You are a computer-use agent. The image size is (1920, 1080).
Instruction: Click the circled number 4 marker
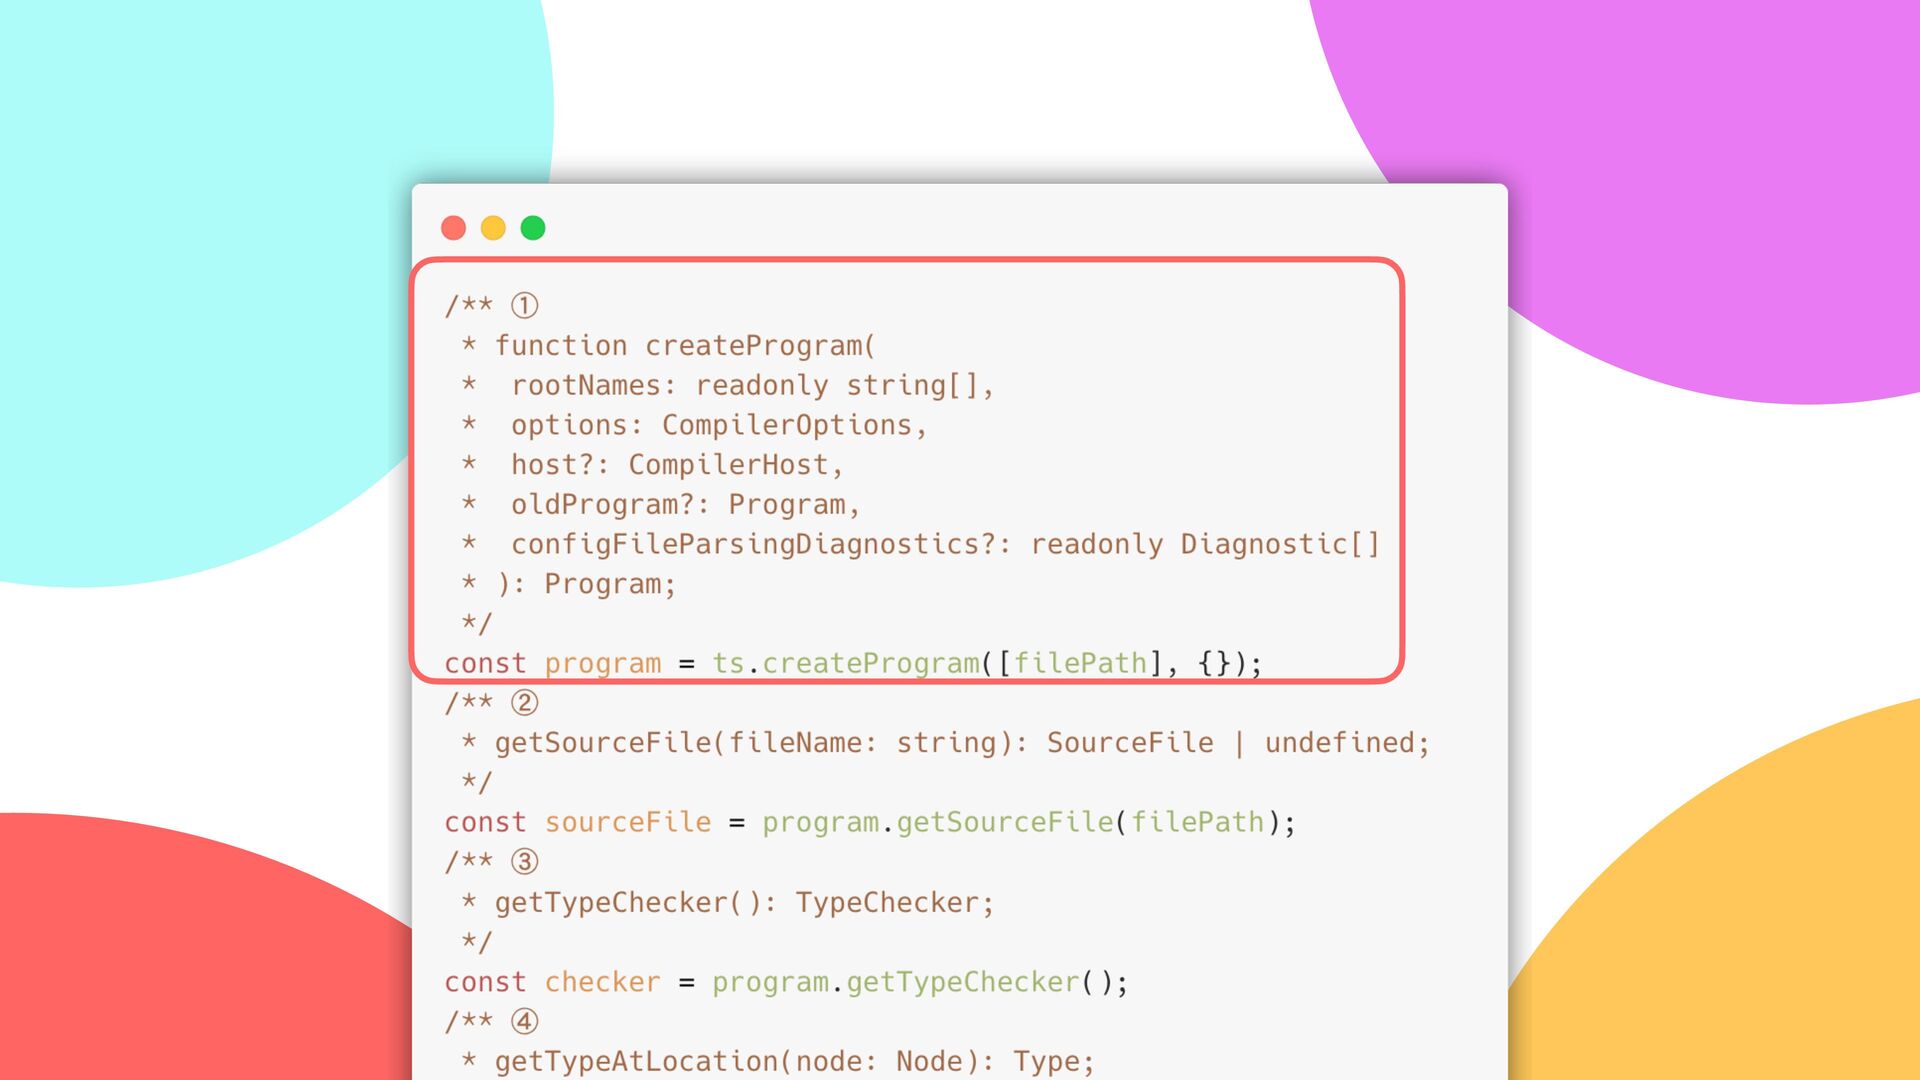click(x=525, y=1021)
